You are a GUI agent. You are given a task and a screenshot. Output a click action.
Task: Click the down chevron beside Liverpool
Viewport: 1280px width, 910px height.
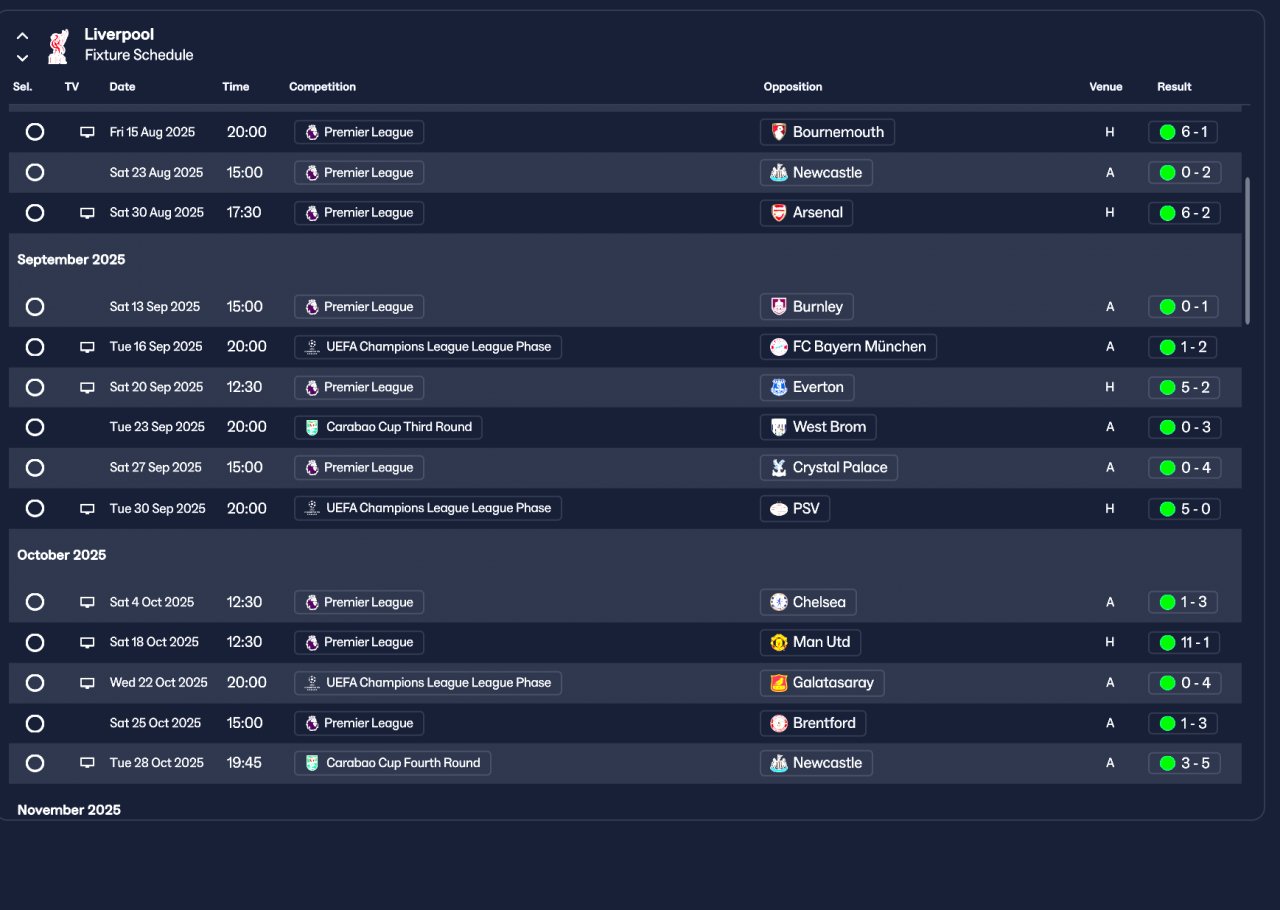pyautogui.click(x=22, y=58)
